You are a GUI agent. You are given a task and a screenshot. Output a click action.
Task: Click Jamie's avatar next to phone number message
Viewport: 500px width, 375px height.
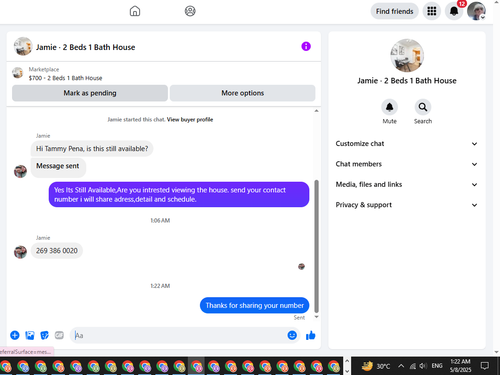20,252
